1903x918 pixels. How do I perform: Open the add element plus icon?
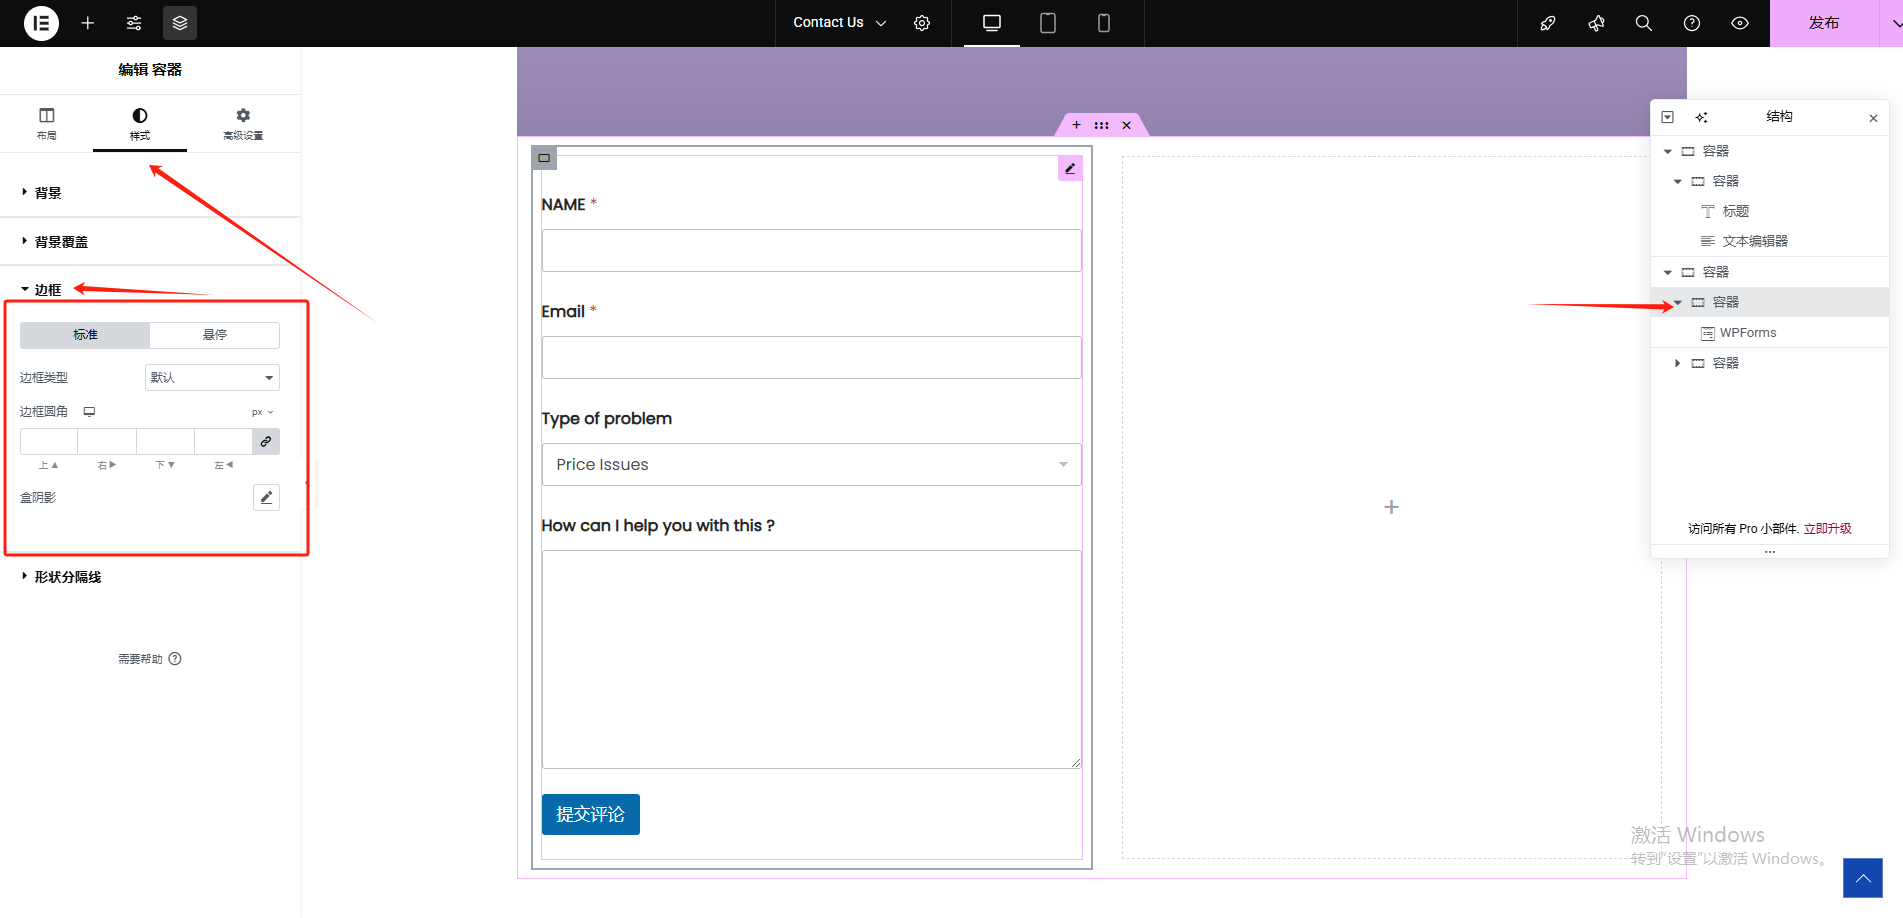(x=88, y=23)
